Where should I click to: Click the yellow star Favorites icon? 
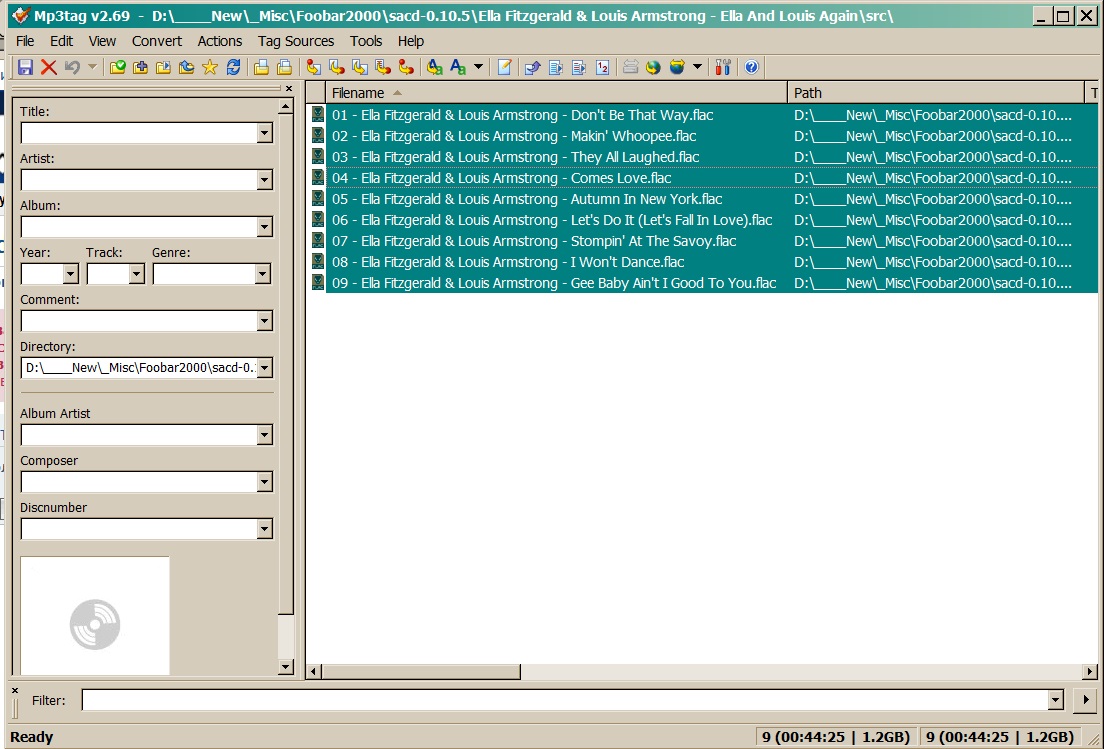(x=209, y=67)
